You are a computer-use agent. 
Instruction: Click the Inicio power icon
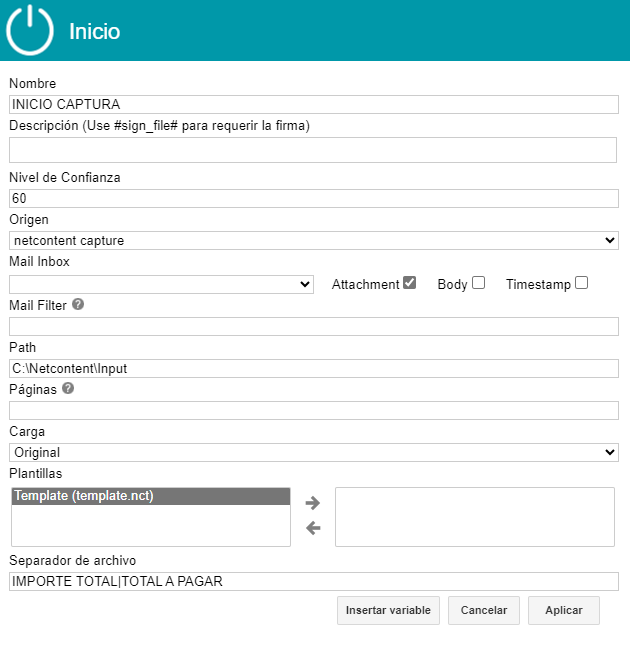pyautogui.click(x=30, y=30)
